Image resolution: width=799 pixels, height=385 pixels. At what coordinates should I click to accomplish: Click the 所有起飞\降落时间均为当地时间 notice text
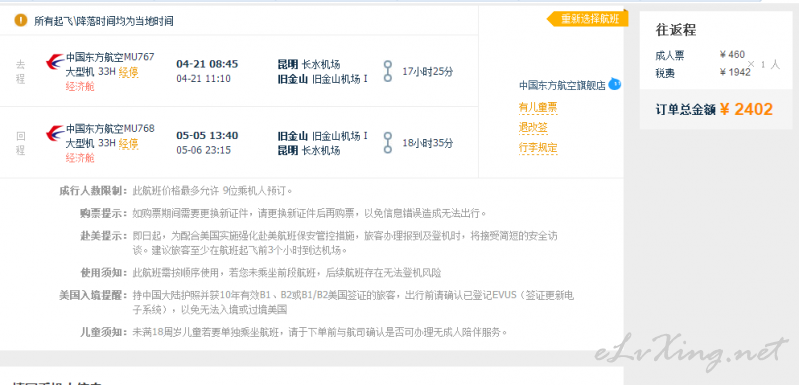pos(103,21)
